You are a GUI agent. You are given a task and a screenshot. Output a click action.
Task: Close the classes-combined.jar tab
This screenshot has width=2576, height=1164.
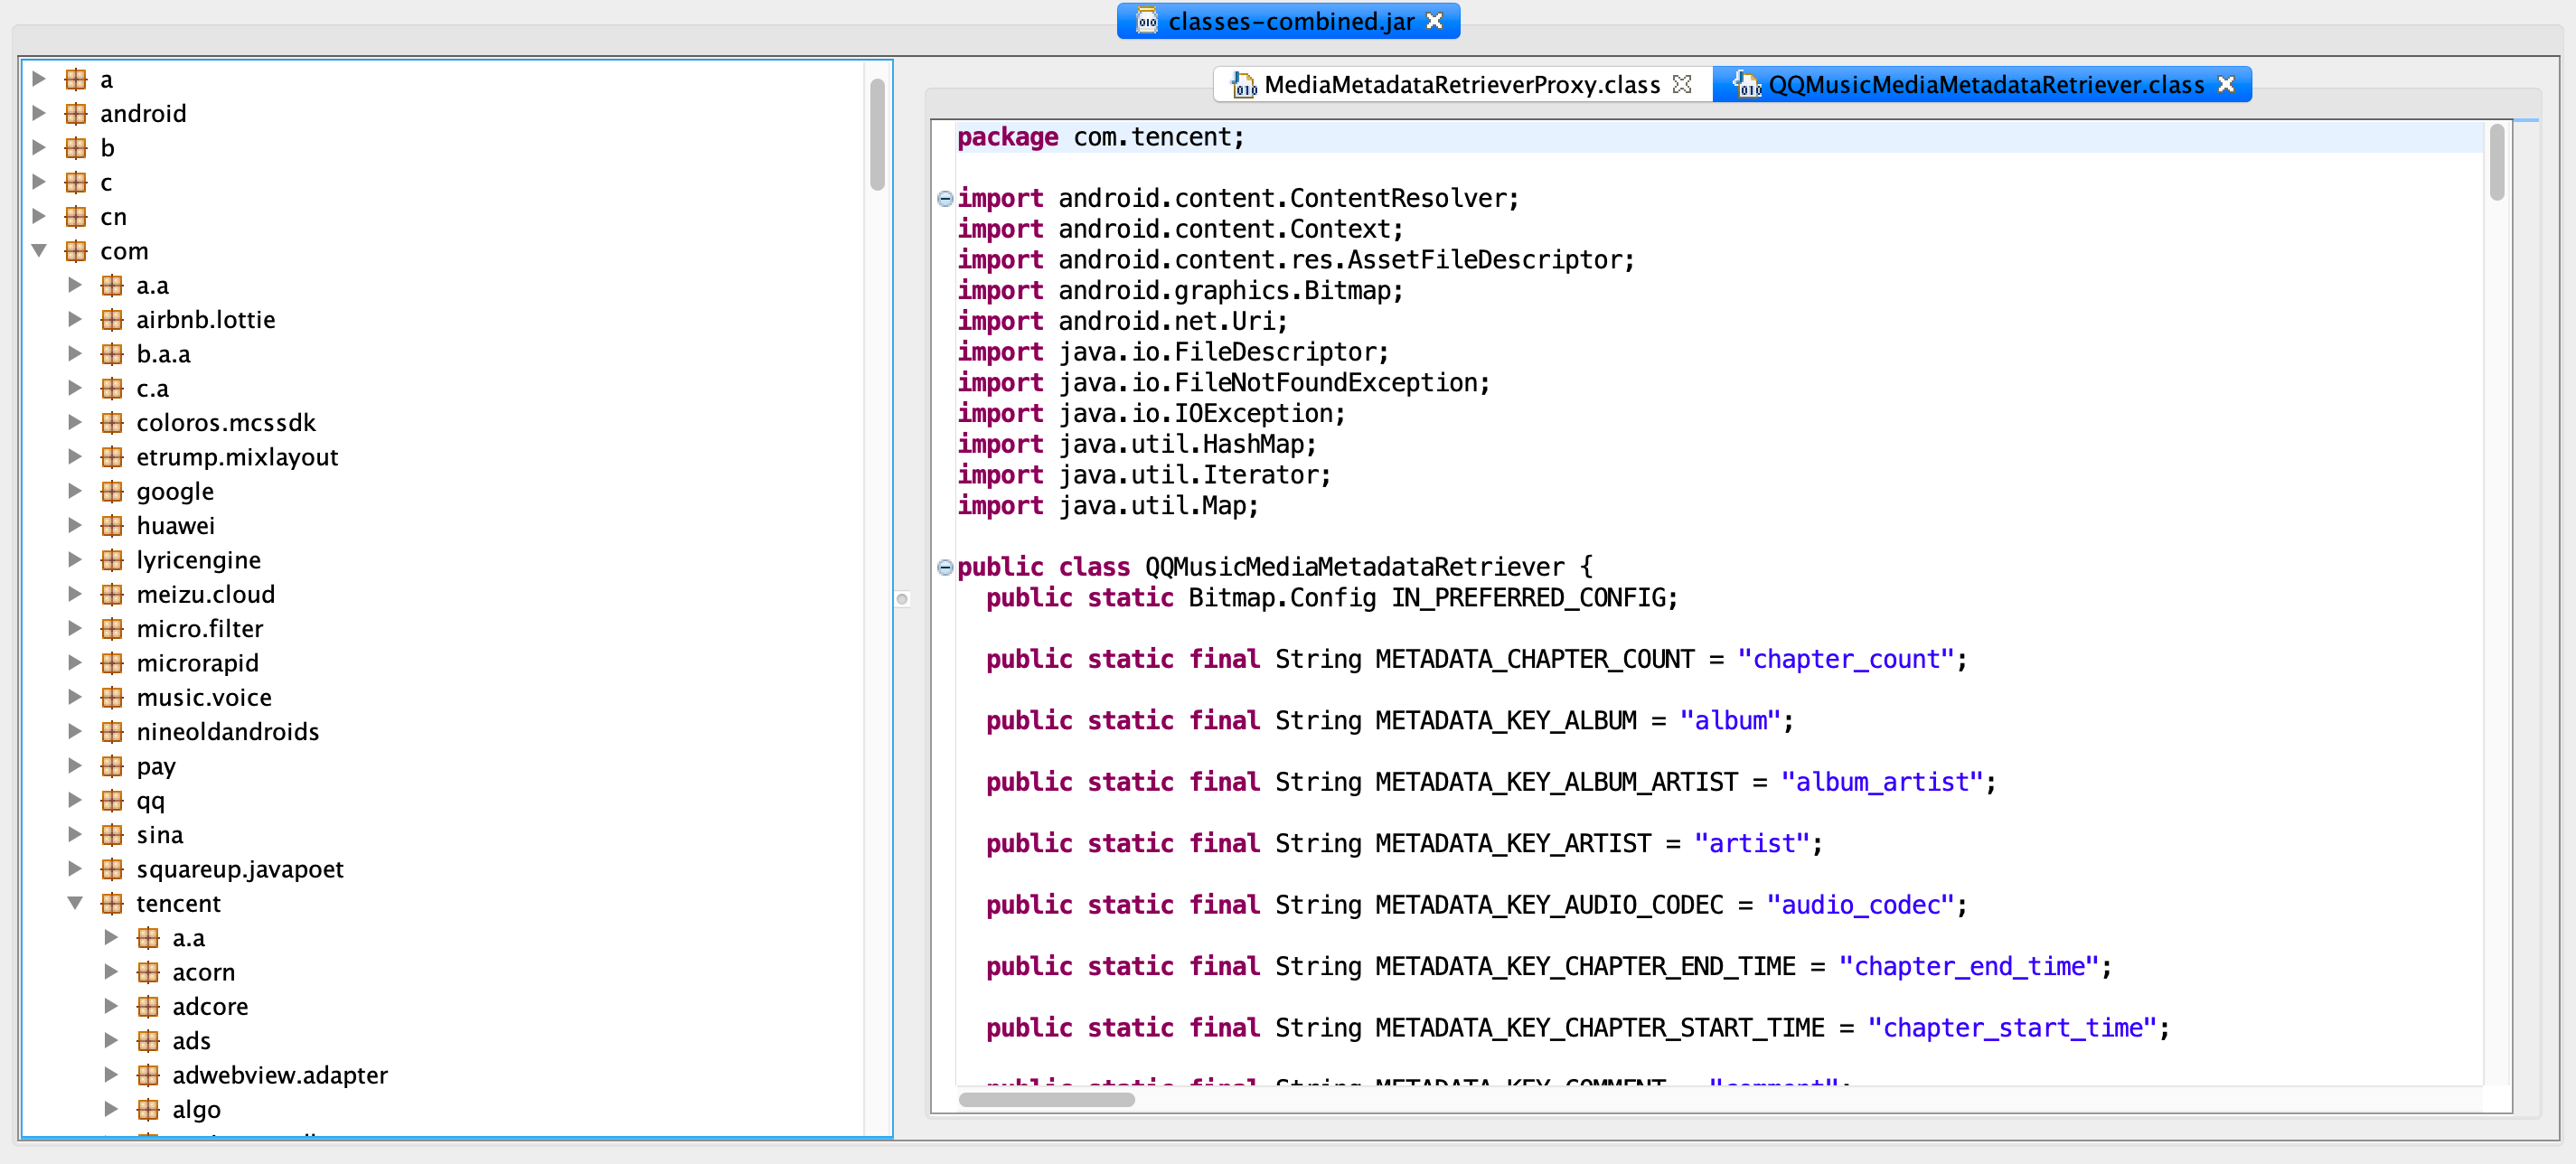click(1434, 21)
